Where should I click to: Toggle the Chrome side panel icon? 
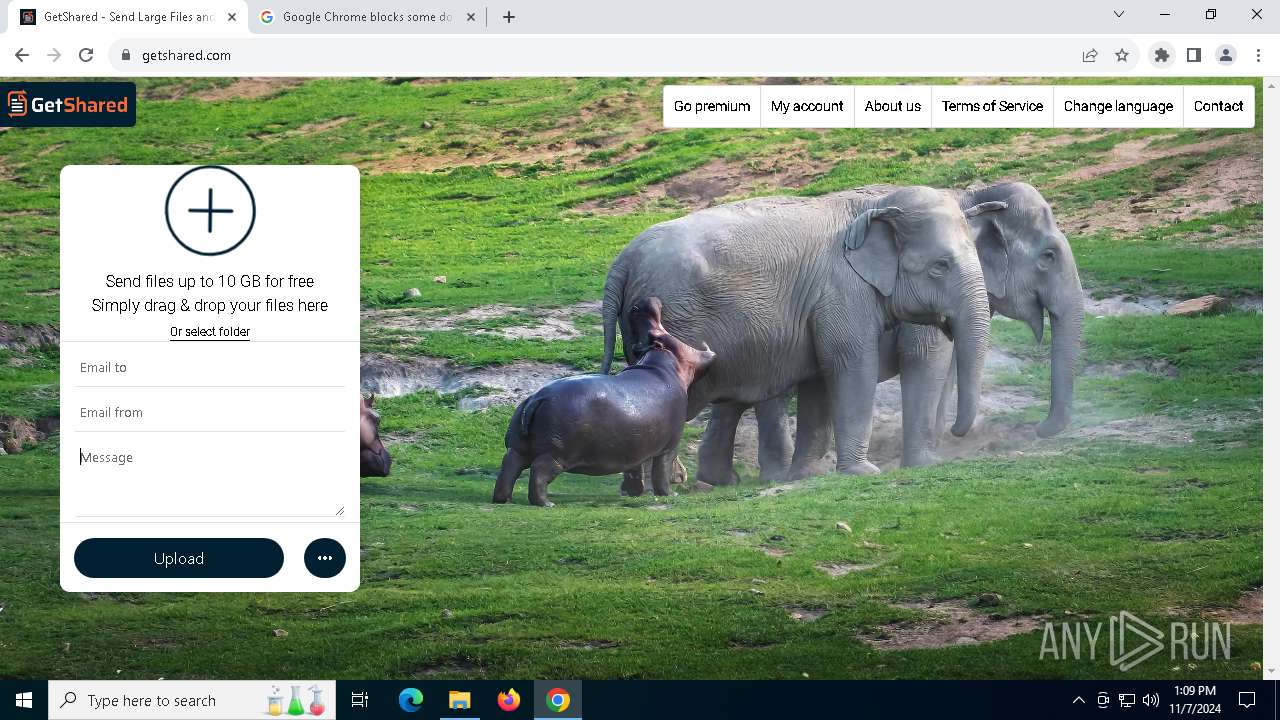point(1194,55)
